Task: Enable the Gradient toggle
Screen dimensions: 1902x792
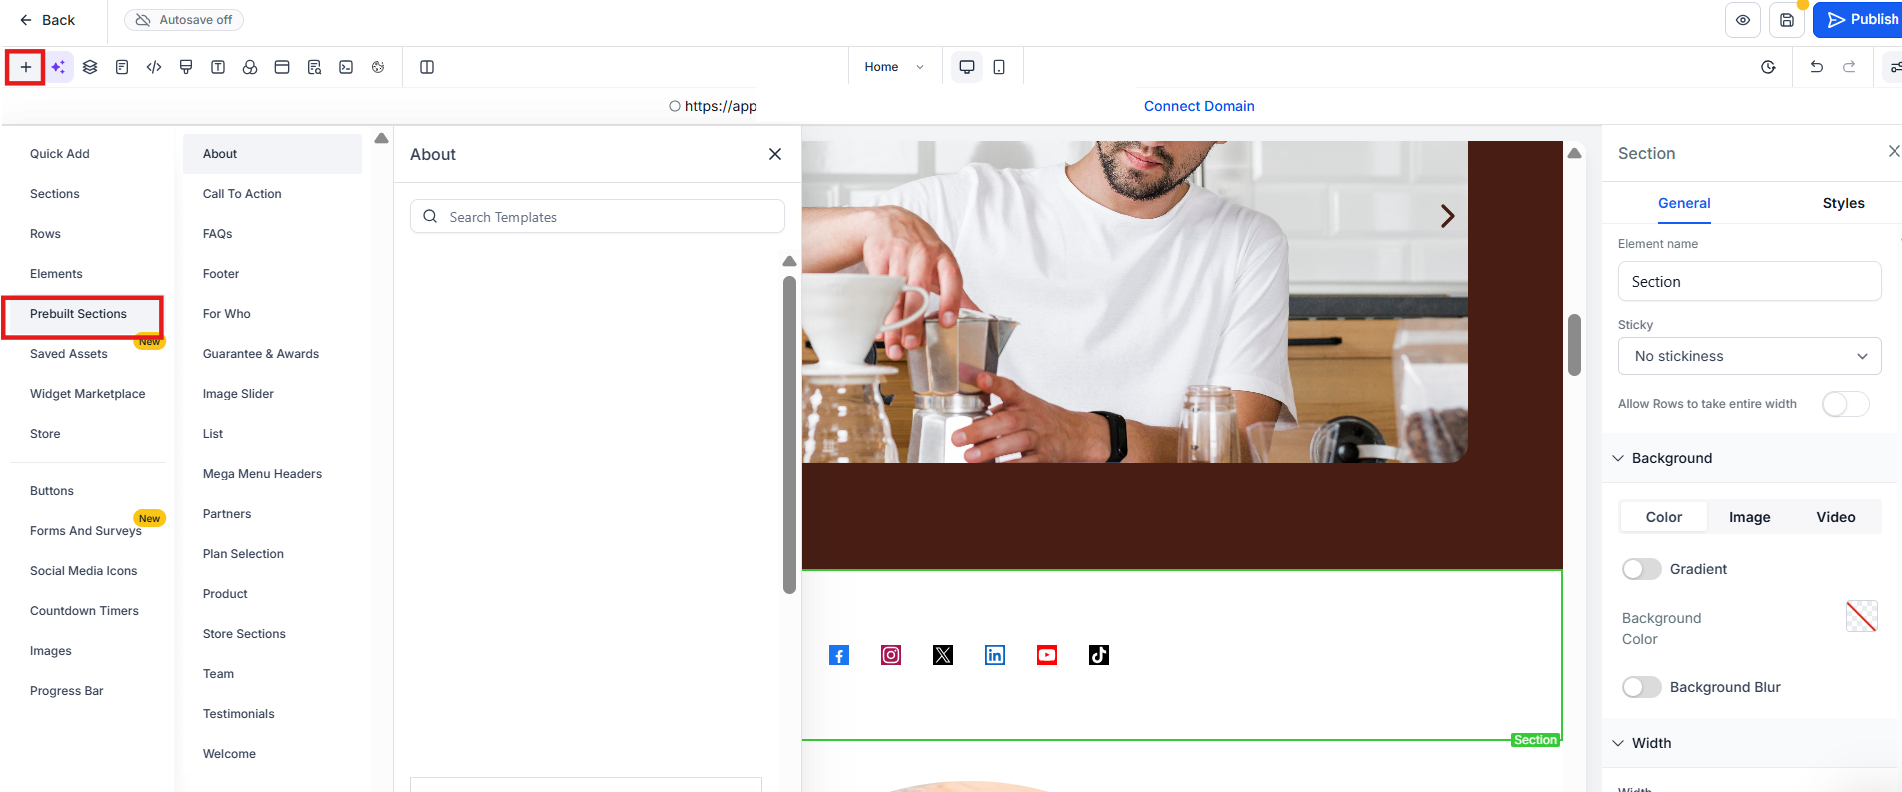Action: point(1641,569)
